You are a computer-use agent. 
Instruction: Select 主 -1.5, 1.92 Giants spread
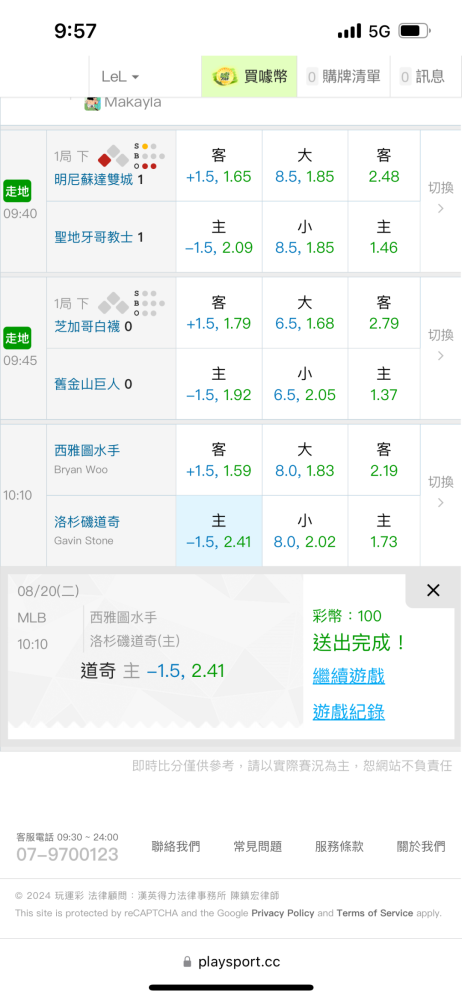point(219,384)
